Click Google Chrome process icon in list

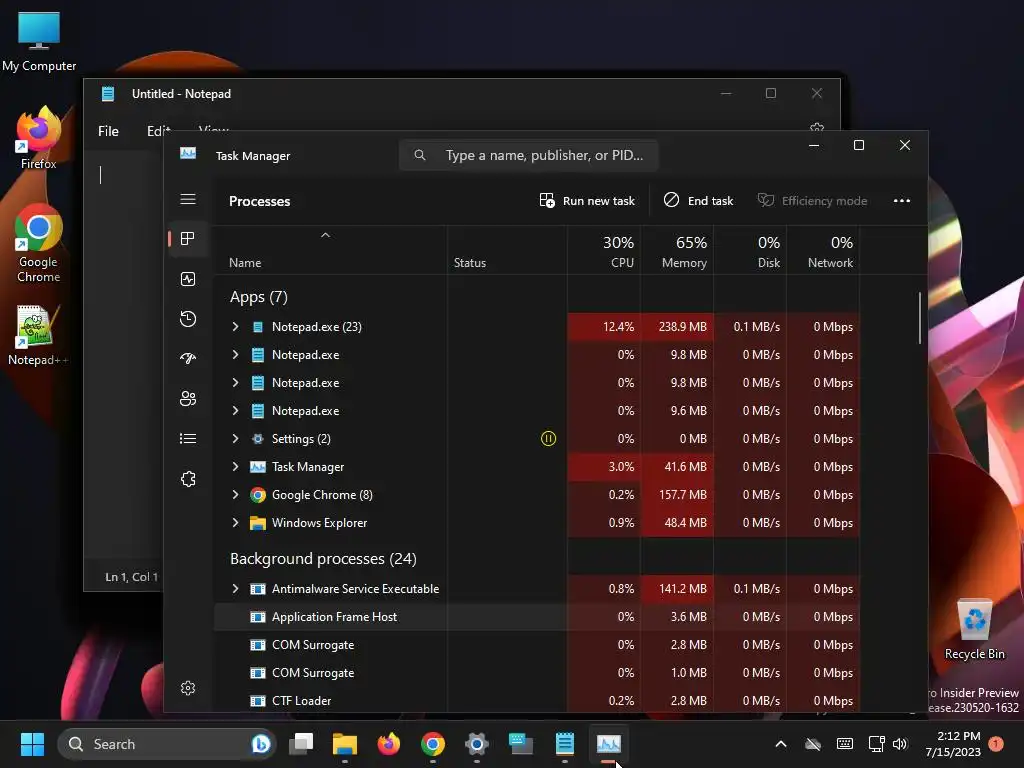(x=258, y=495)
